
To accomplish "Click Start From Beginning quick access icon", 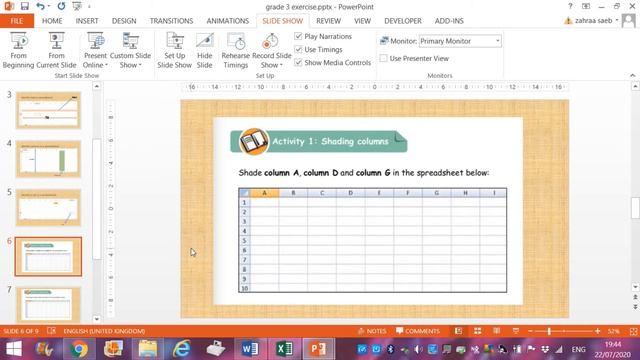I will tap(77, 7).
